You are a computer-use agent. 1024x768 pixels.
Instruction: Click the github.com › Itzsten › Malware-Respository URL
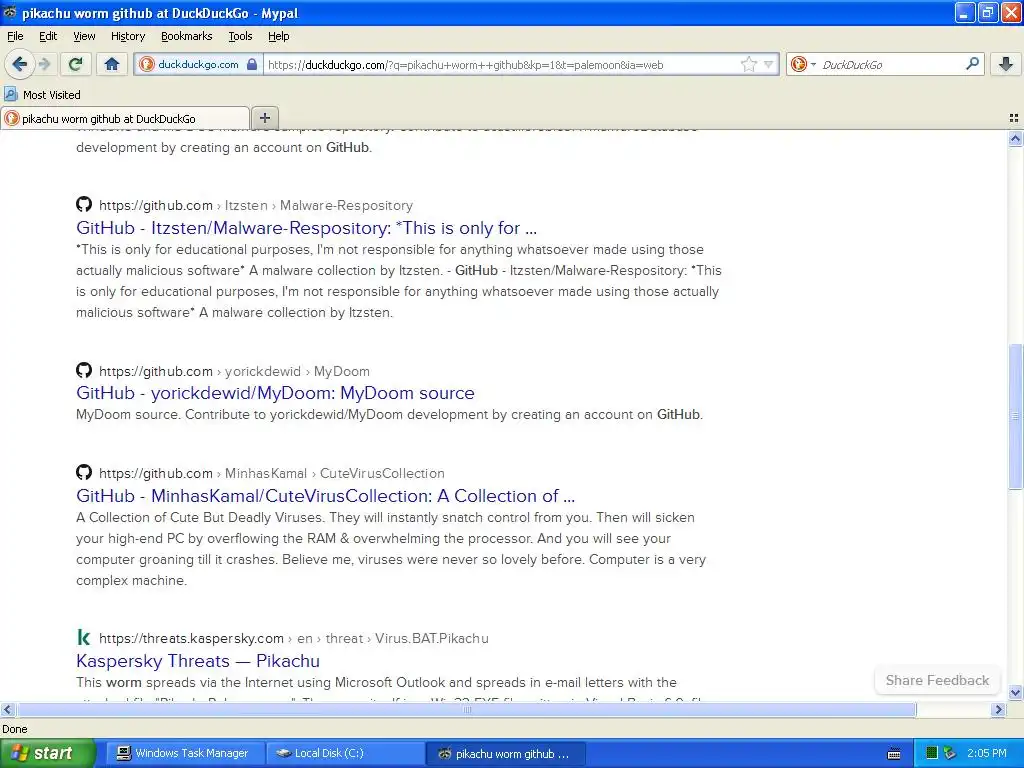(x=256, y=205)
